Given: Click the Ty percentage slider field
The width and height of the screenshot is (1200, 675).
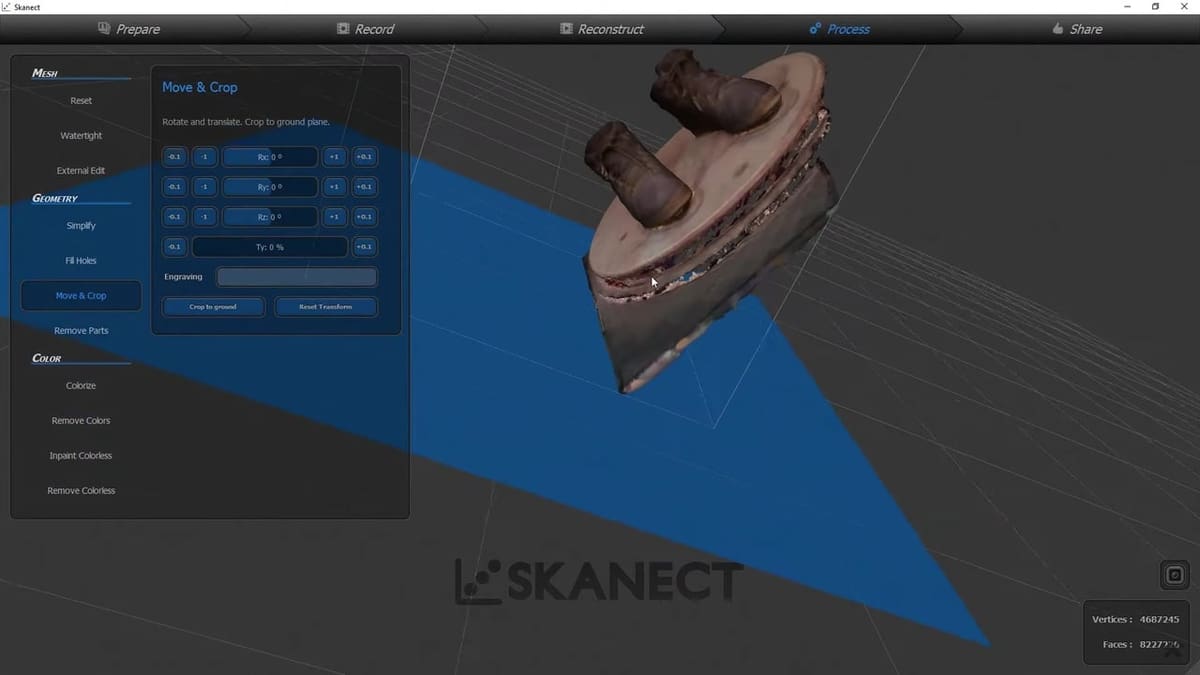Looking at the screenshot, I should [268, 246].
